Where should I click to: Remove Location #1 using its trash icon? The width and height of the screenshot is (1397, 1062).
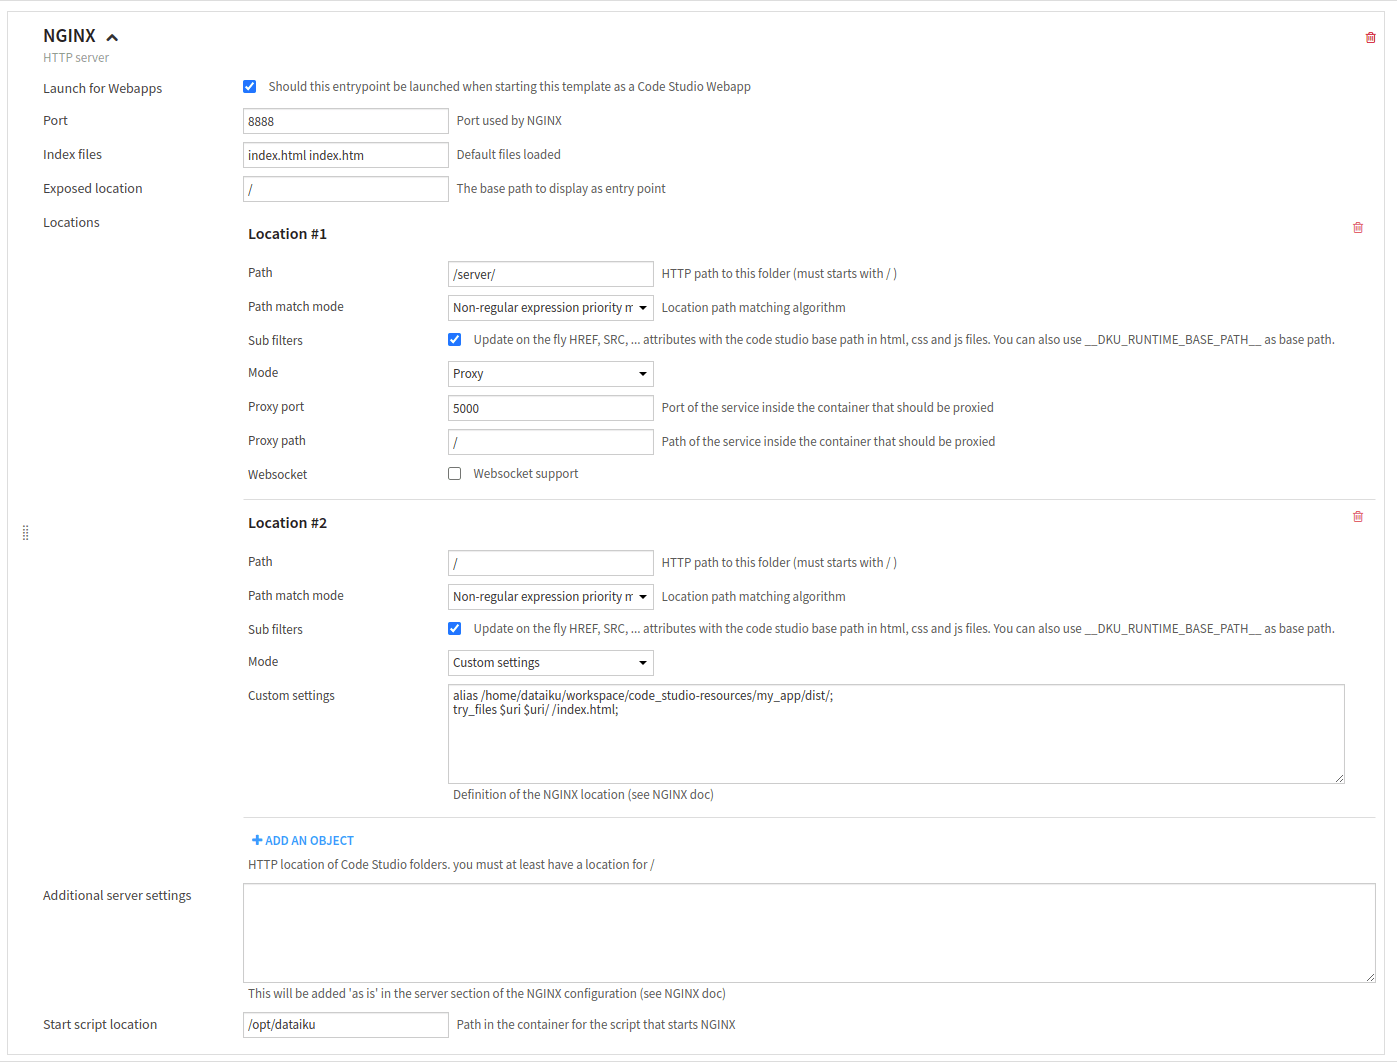(x=1357, y=228)
